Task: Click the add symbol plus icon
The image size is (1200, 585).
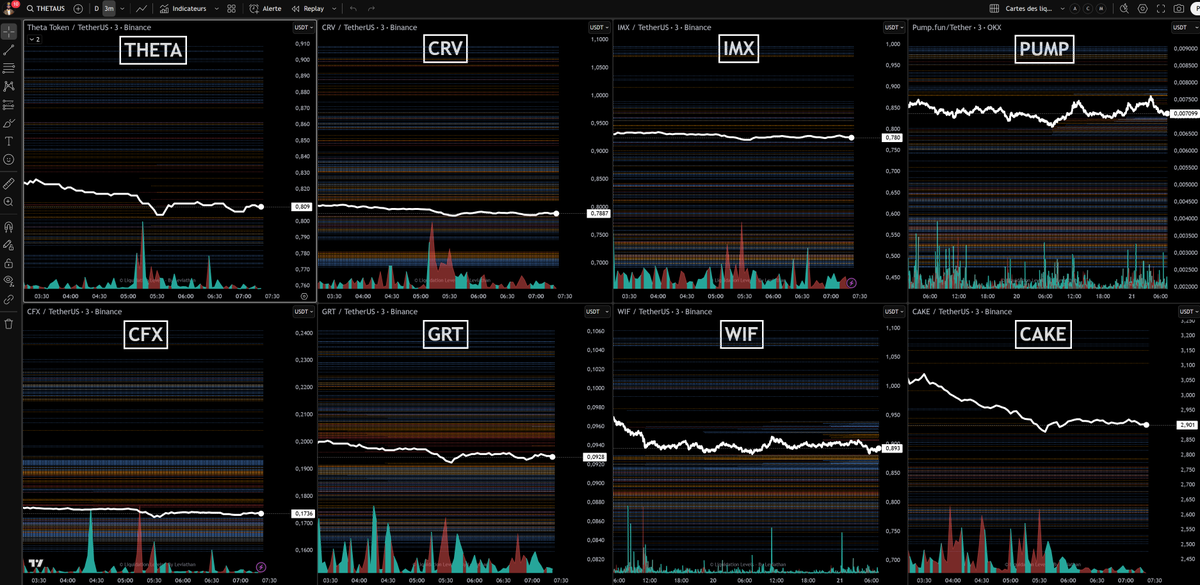Action: [x=78, y=8]
